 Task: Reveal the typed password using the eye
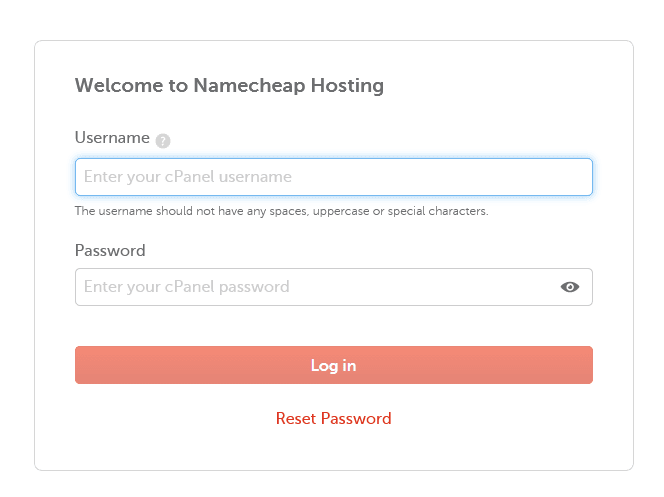pyautogui.click(x=570, y=287)
